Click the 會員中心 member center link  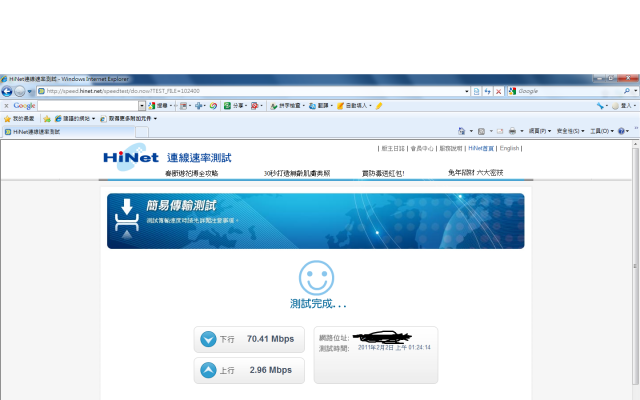pyautogui.click(x=422, y=149)
